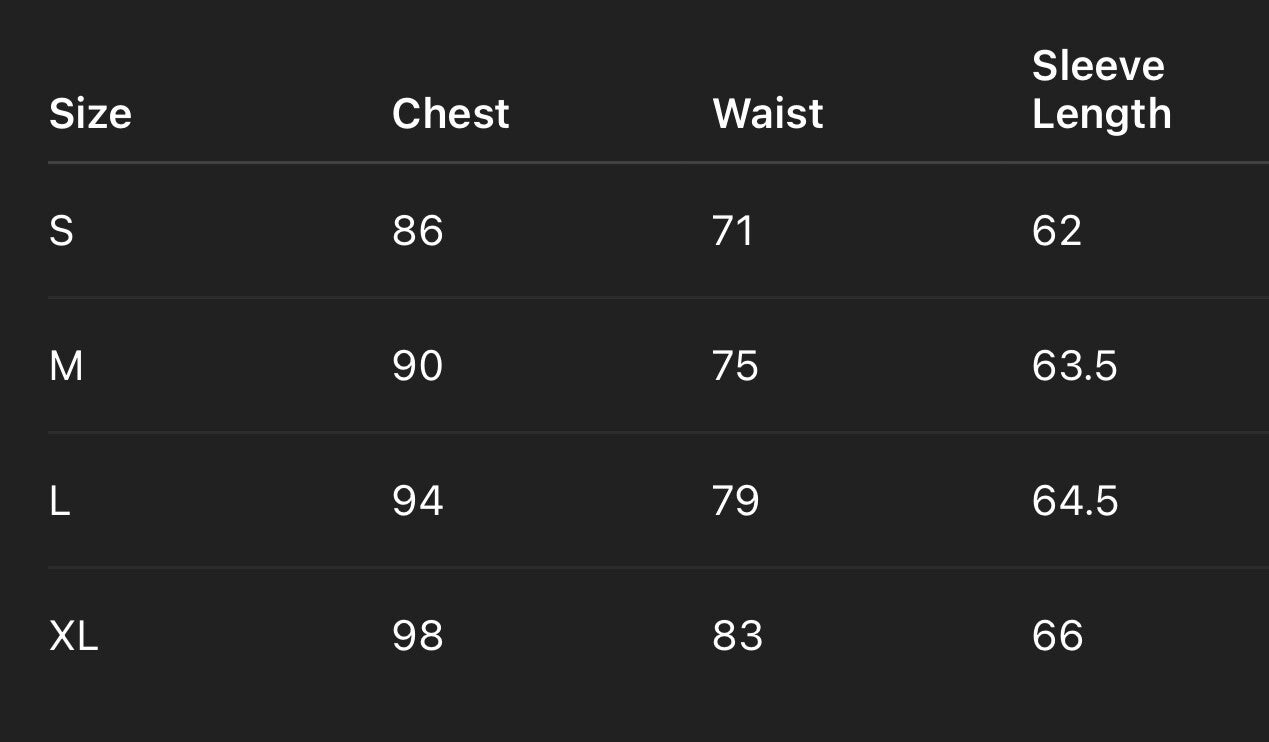Click sleeve length value 64.5
The height and width of the screenshot is (742, 1269).
[x=1075, y=501]
